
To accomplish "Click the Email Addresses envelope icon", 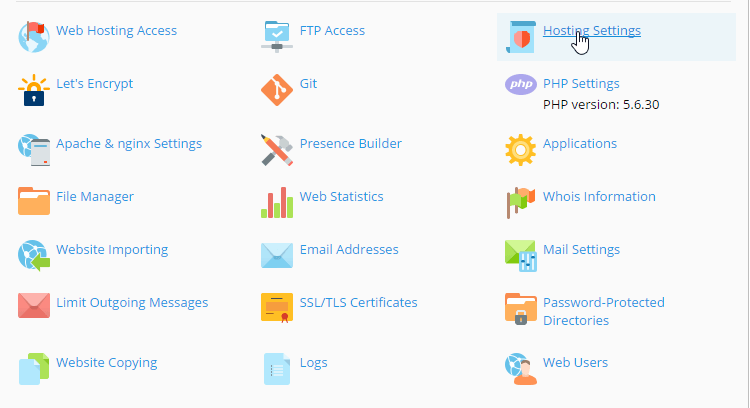I will coord(277,255).
